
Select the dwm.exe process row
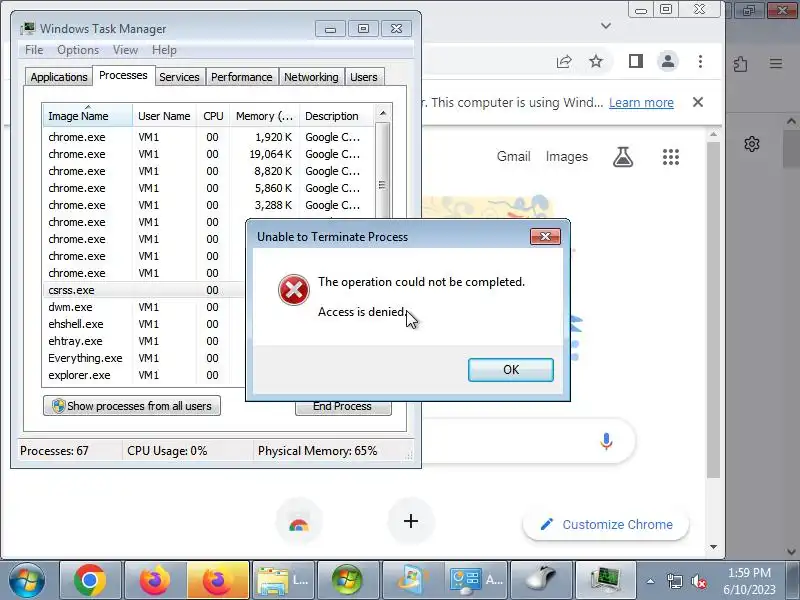(144, 307)
